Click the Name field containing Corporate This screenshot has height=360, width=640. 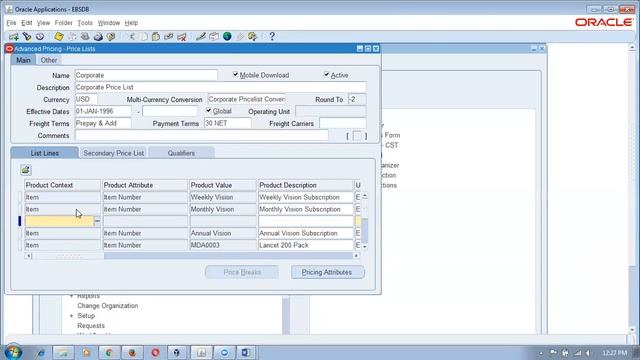click(x=146, y=75)
